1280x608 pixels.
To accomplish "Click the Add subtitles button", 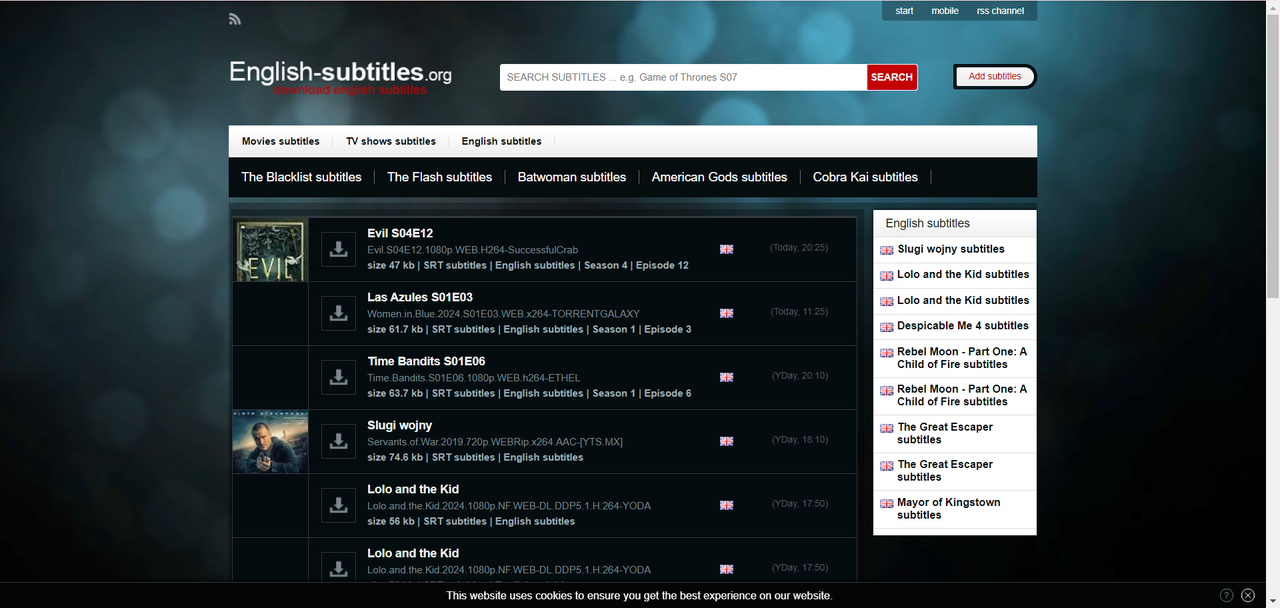I will (x=995, y=76).
